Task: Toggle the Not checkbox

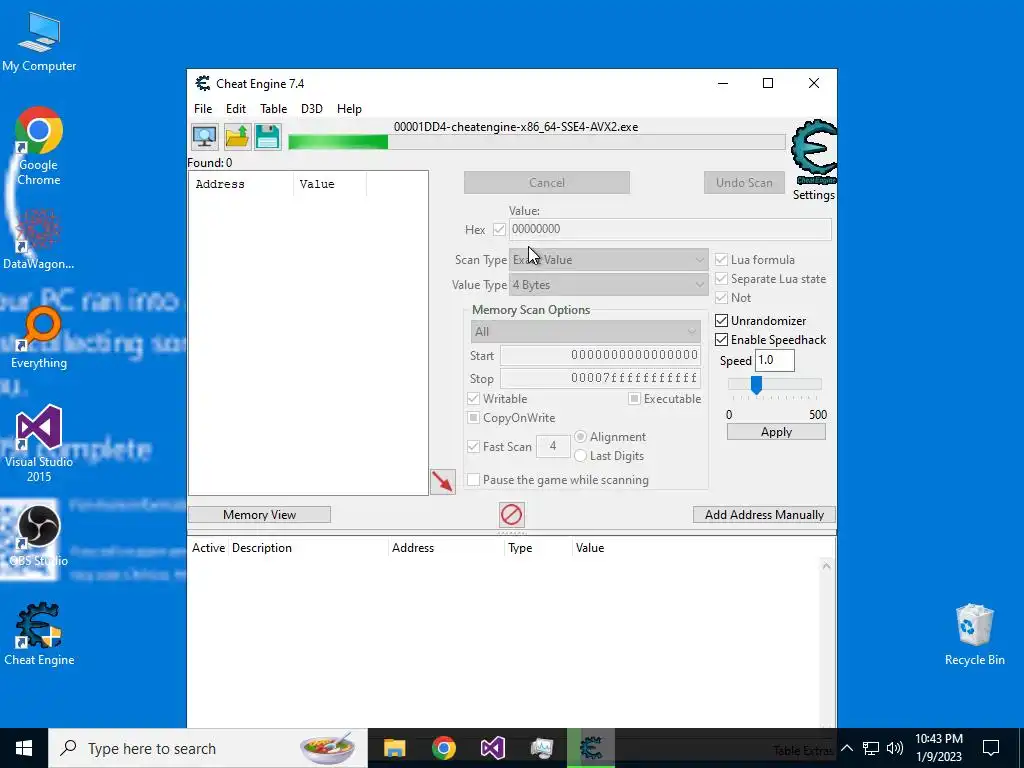Action: click(721, 298)
